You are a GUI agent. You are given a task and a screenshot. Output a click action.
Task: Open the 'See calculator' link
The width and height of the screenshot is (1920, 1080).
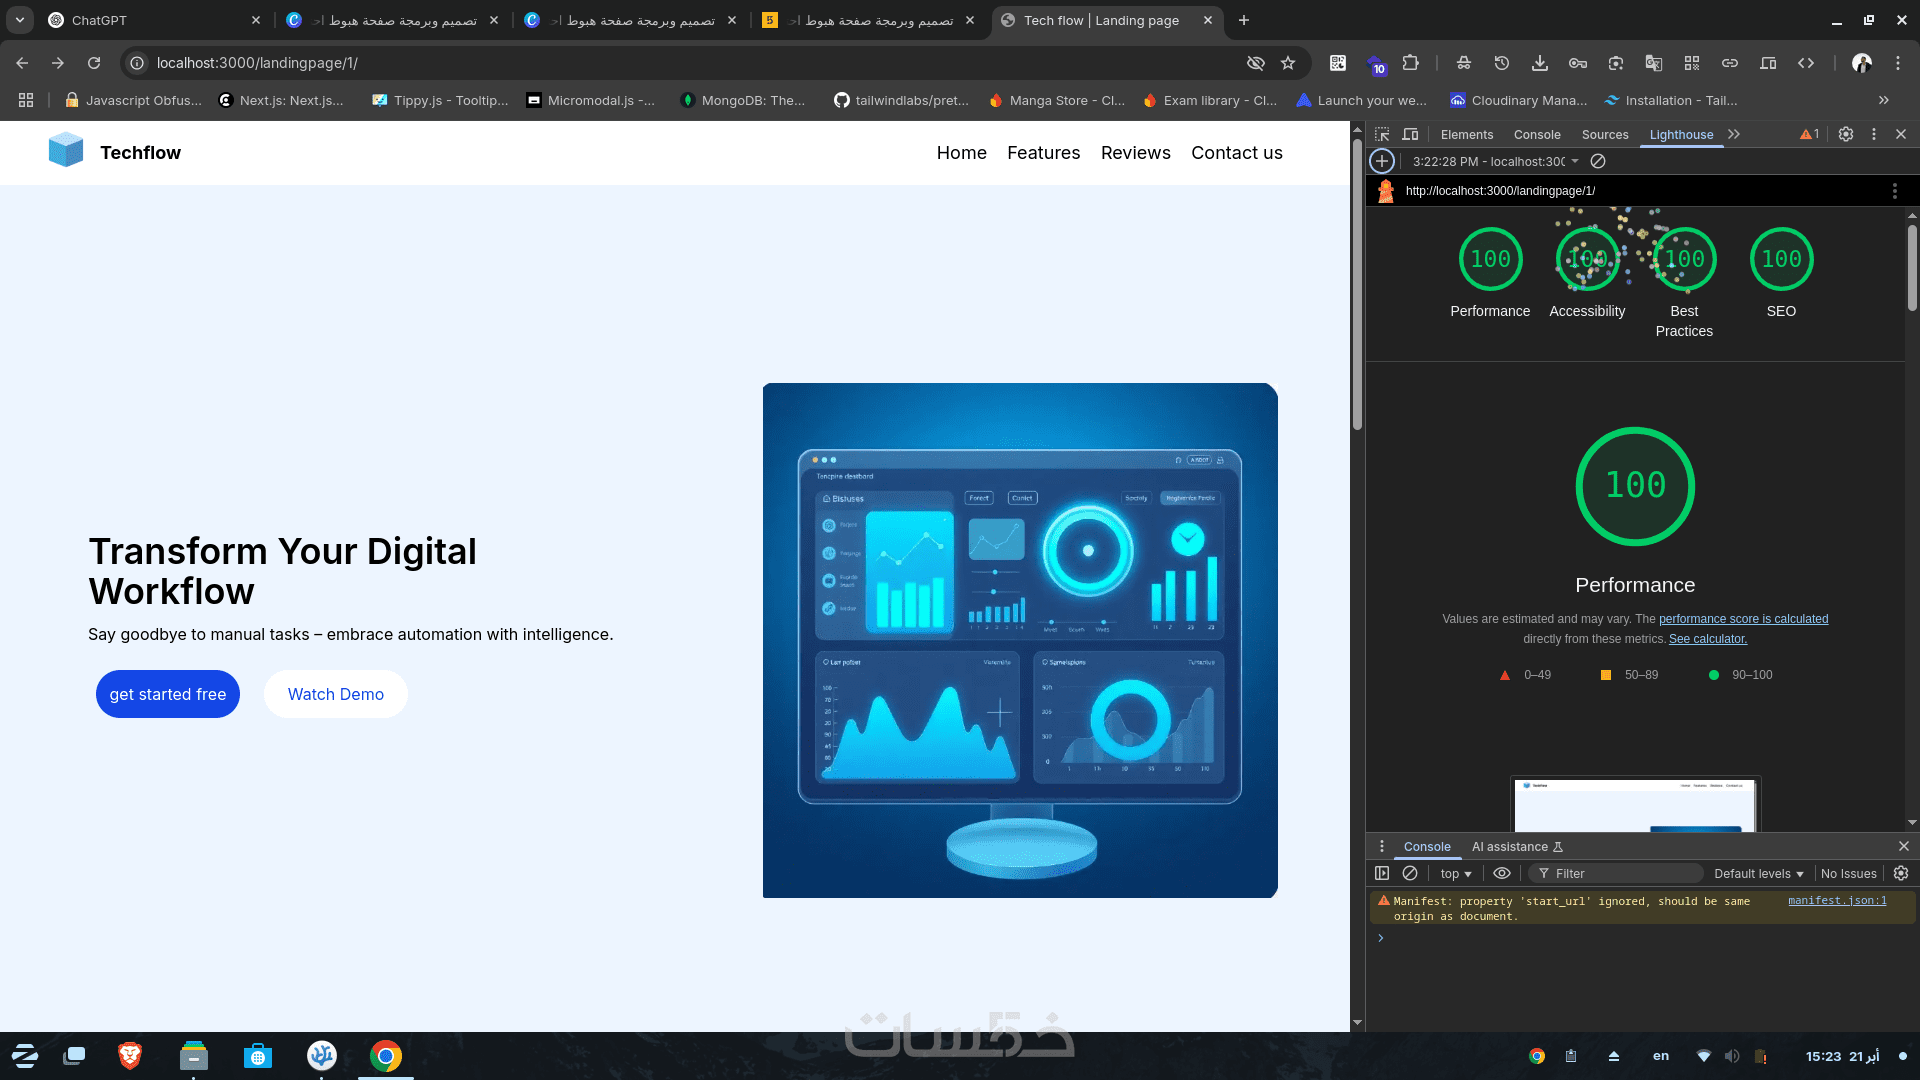pyautogui.click(x=1708, y=639)
